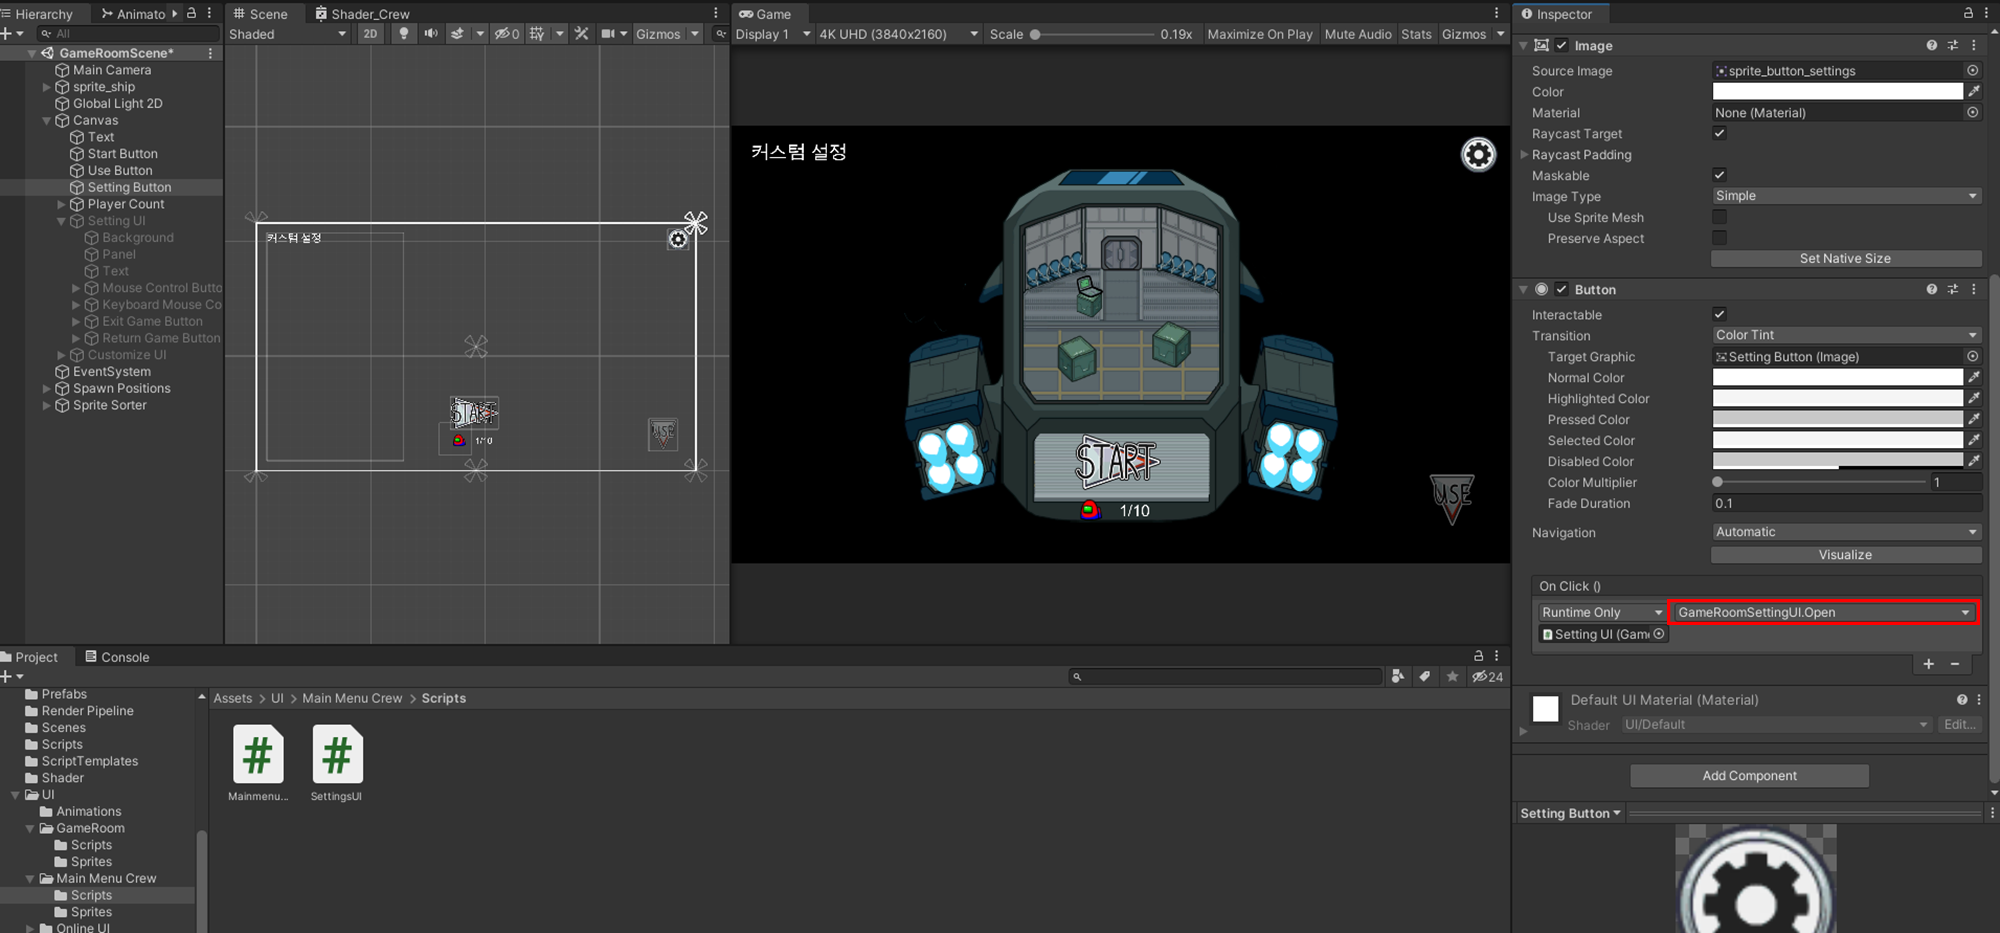Open the Button component three-dot menu
Viewport: 2000px width, 933px height.
pyautogui.click(x=1974, y=290)
